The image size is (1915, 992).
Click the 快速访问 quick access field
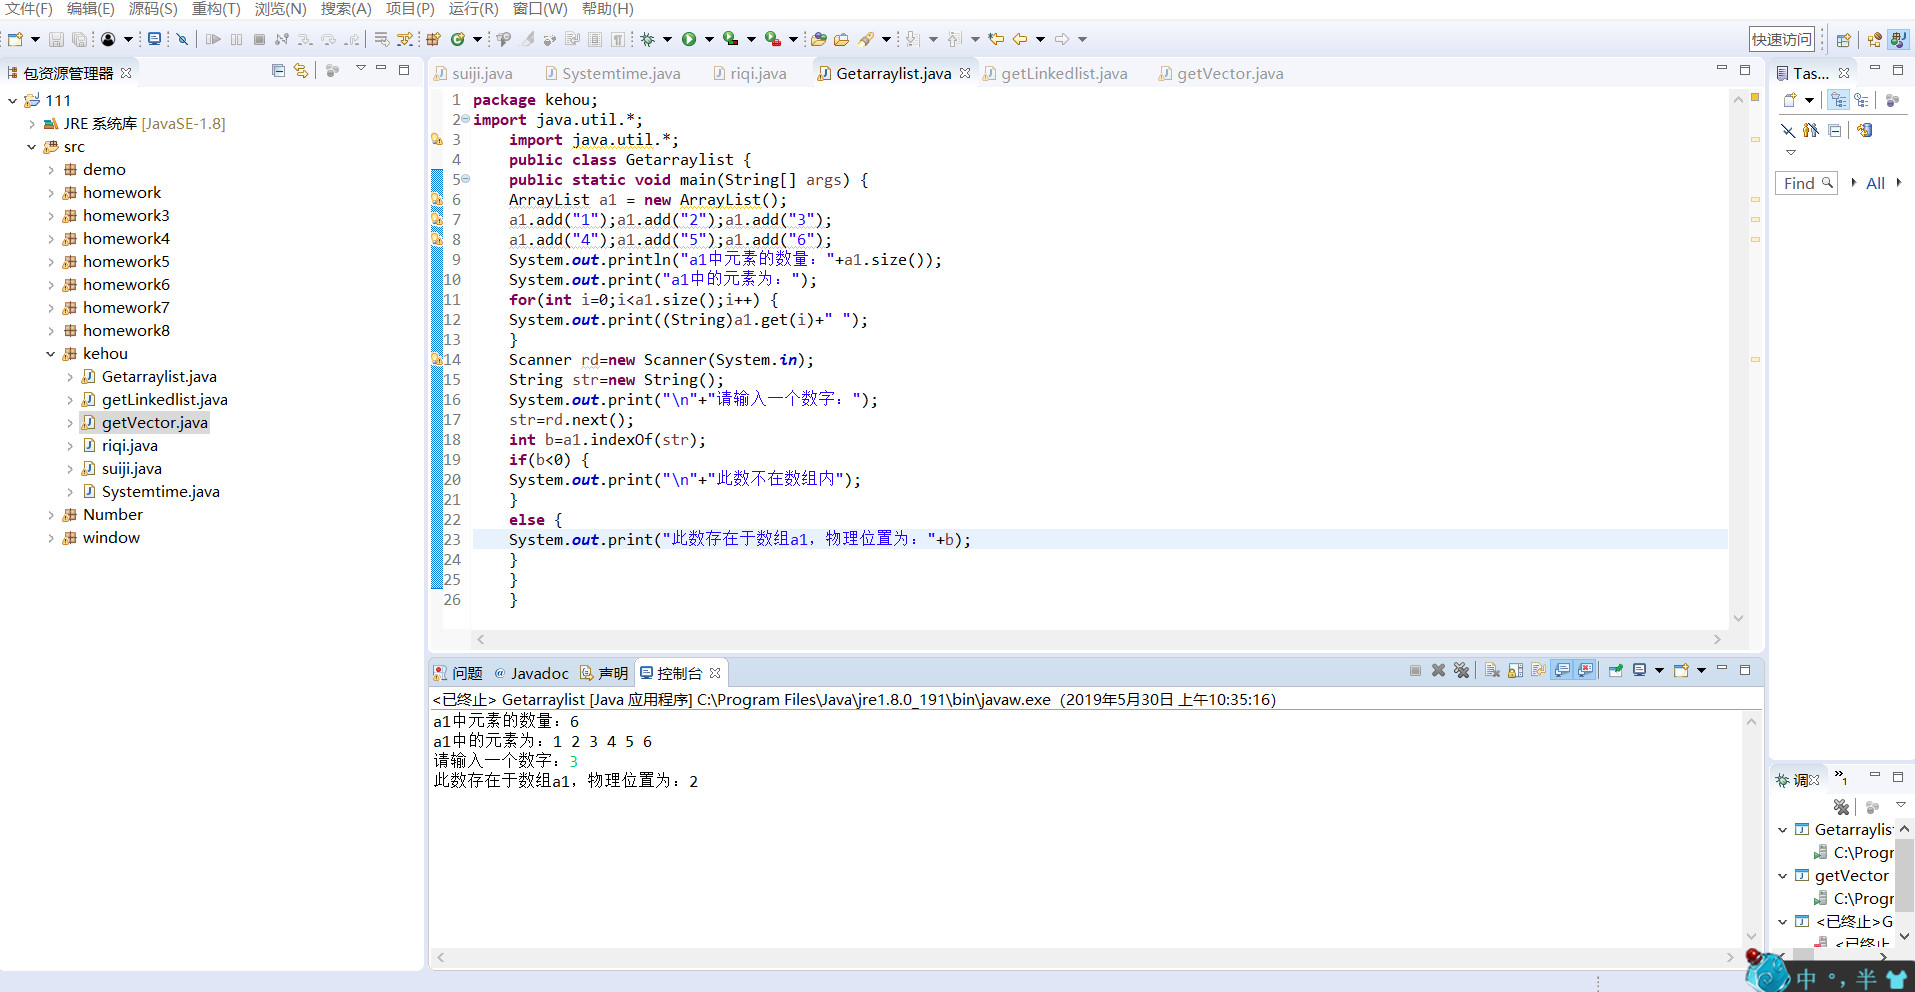tap(1781, 39)
